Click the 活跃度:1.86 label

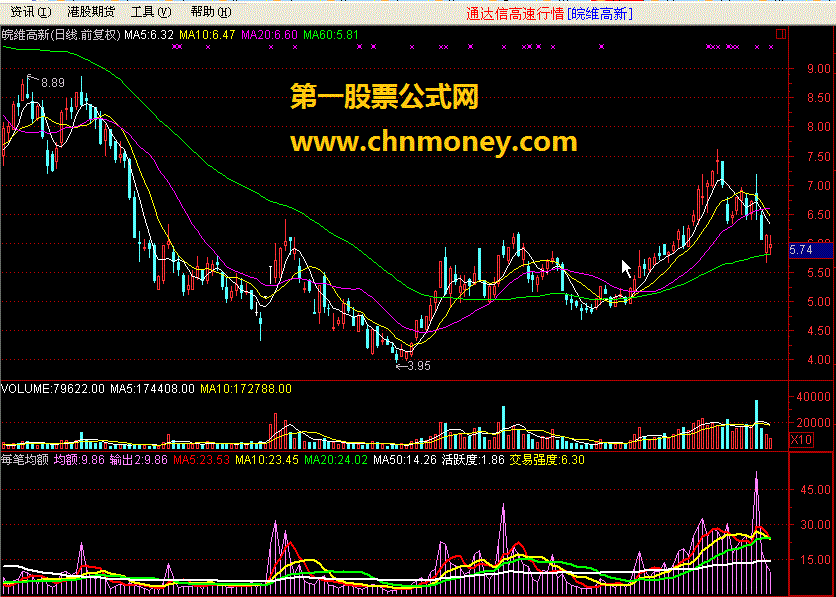pos(473,459)
